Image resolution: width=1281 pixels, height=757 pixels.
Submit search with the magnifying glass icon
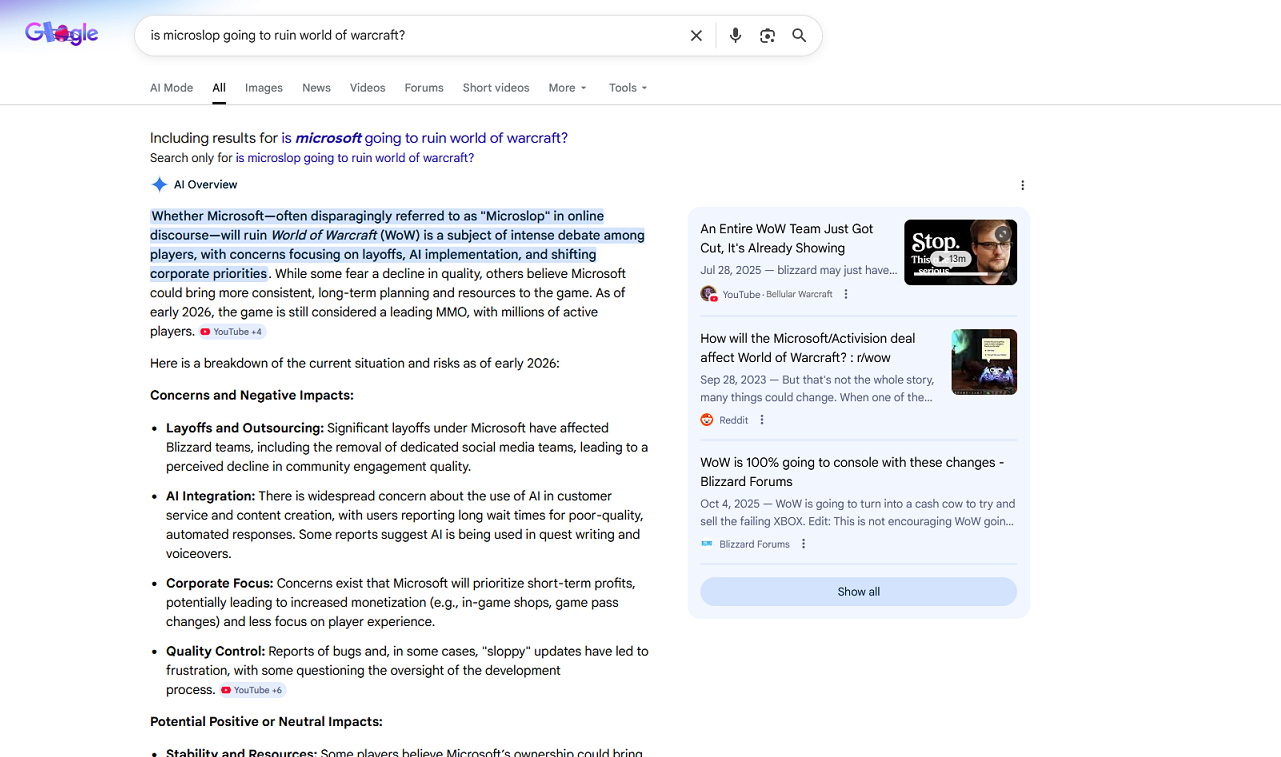(799, 36)
